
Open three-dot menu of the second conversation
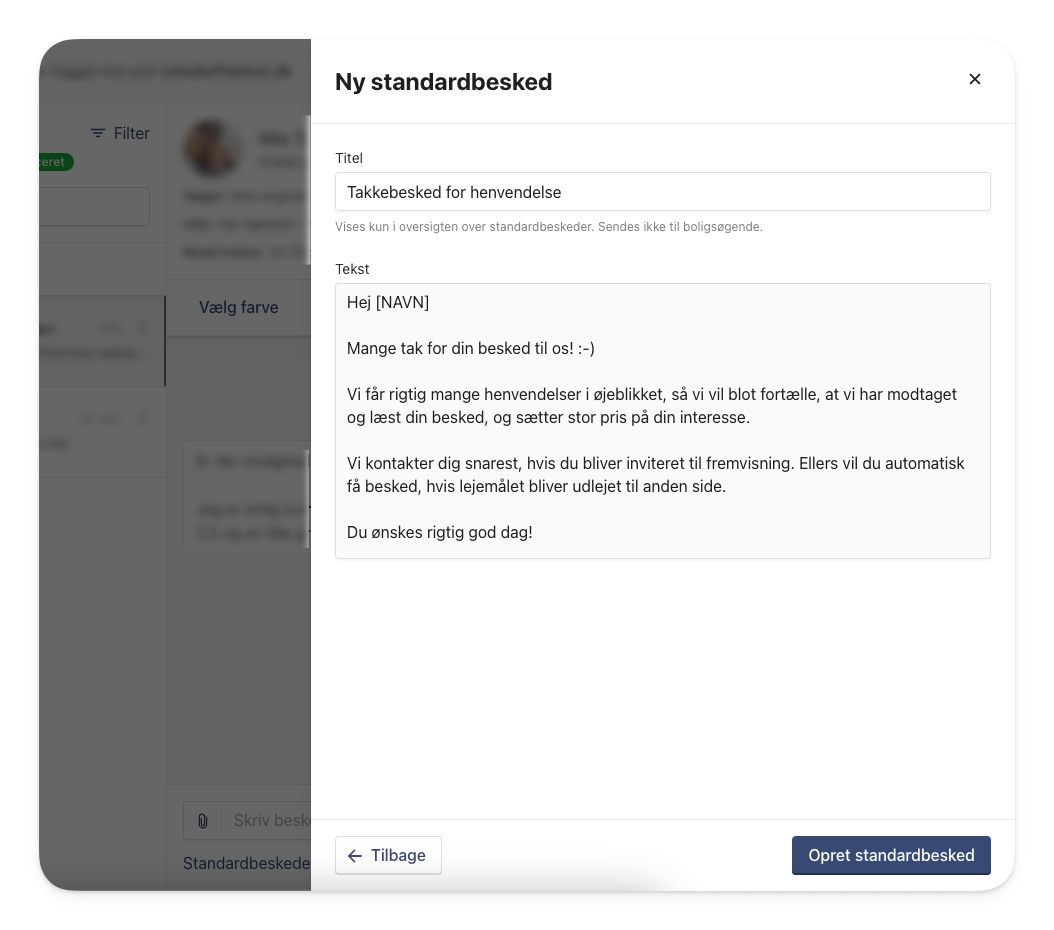pos(143,419)
